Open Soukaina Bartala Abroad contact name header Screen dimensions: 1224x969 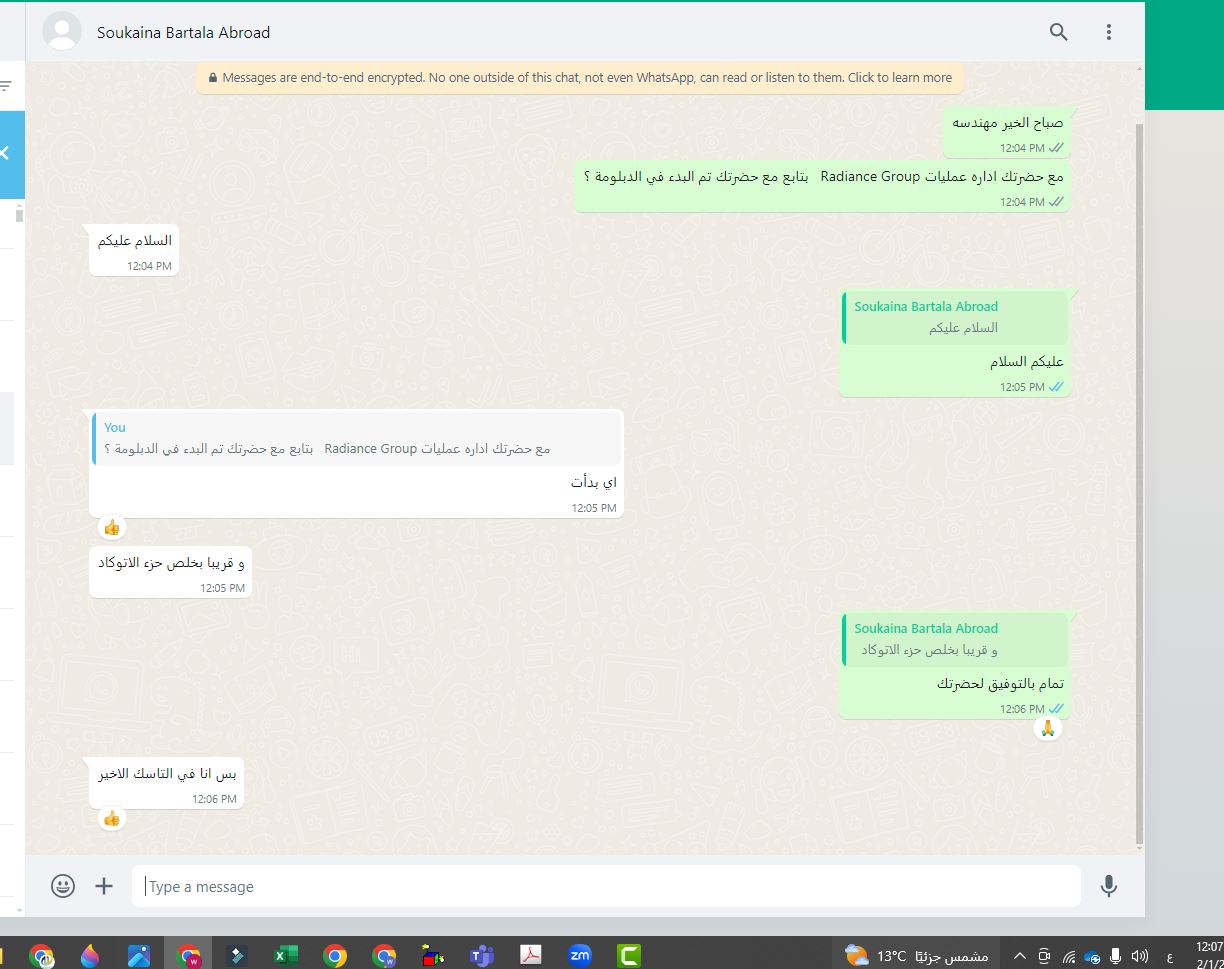click(183, 32)
